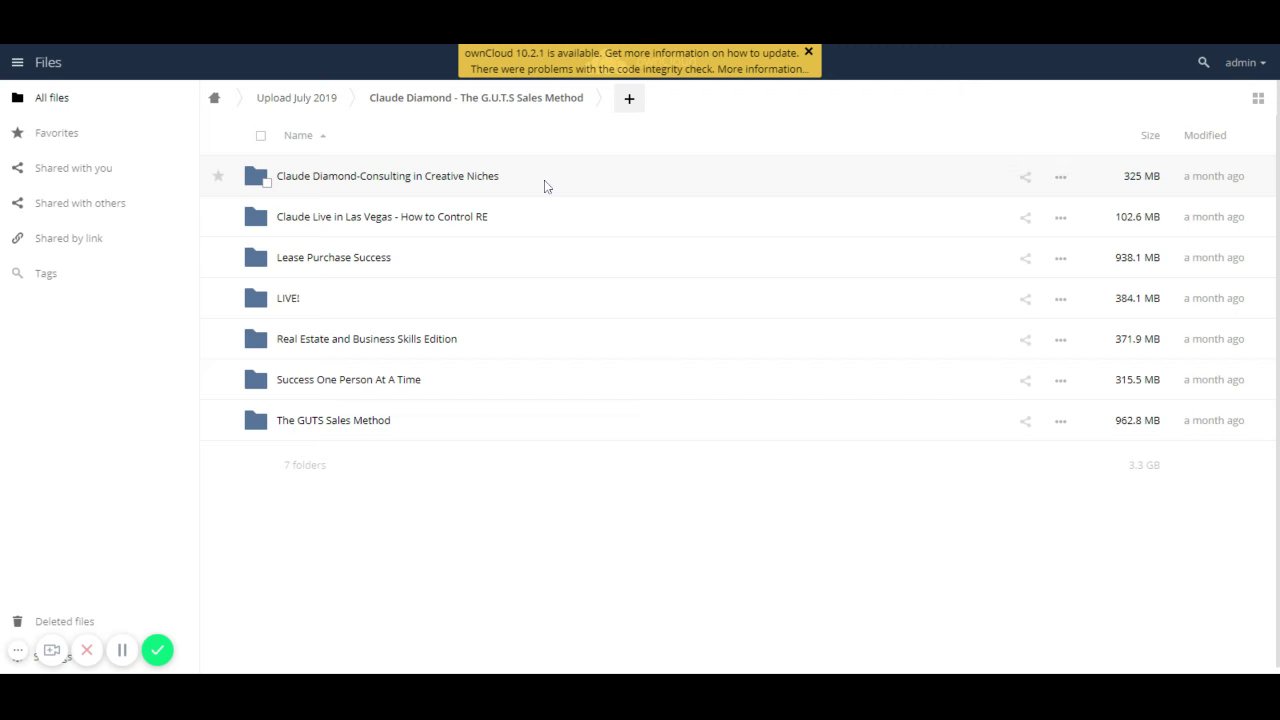Open the admin user dropdown
Image resolution: width=1280 pixels, height=720 pixels.
1245,62
